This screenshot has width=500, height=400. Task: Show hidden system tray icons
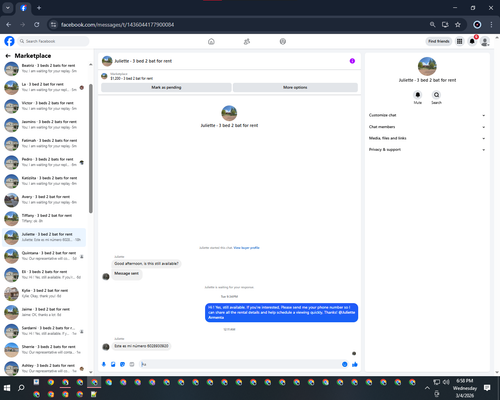(427, 388)
